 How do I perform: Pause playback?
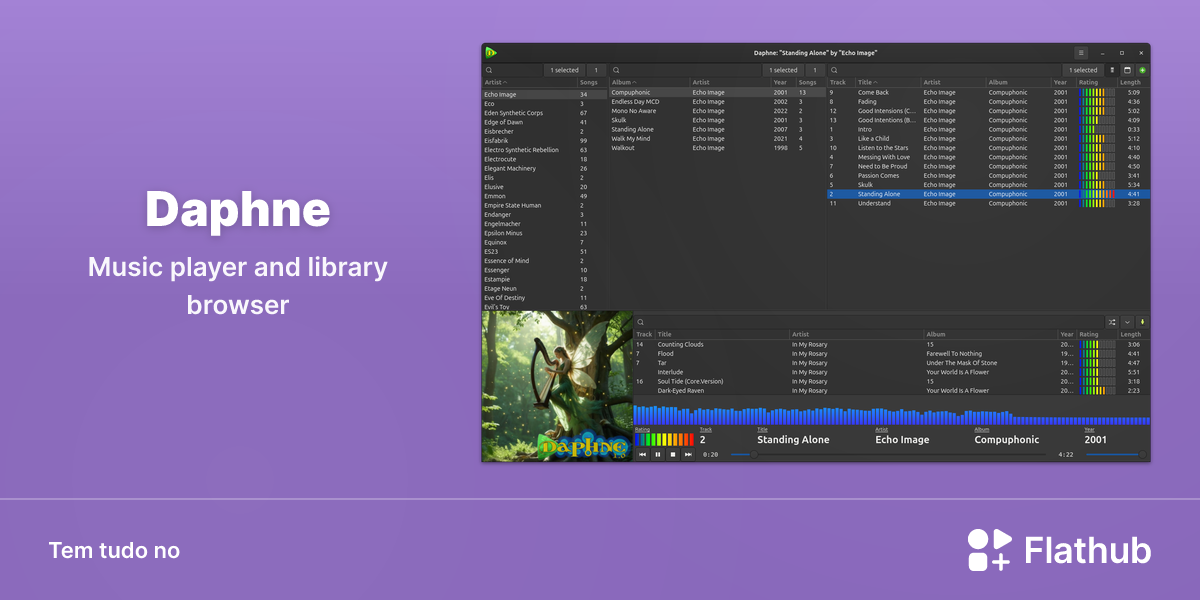click(658, 454)
